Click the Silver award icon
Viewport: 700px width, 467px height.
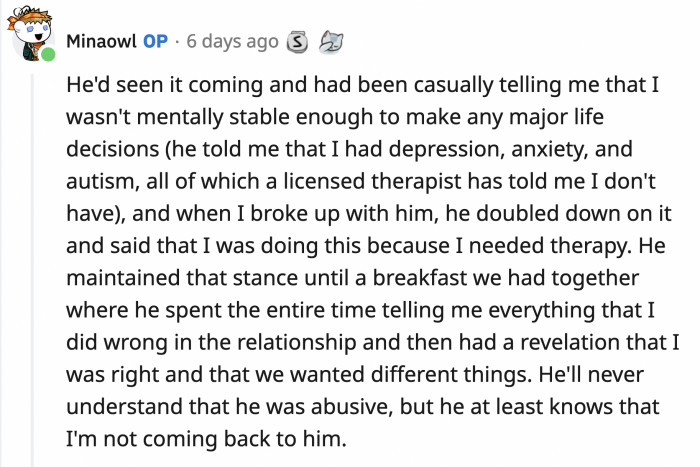[297, 42]
